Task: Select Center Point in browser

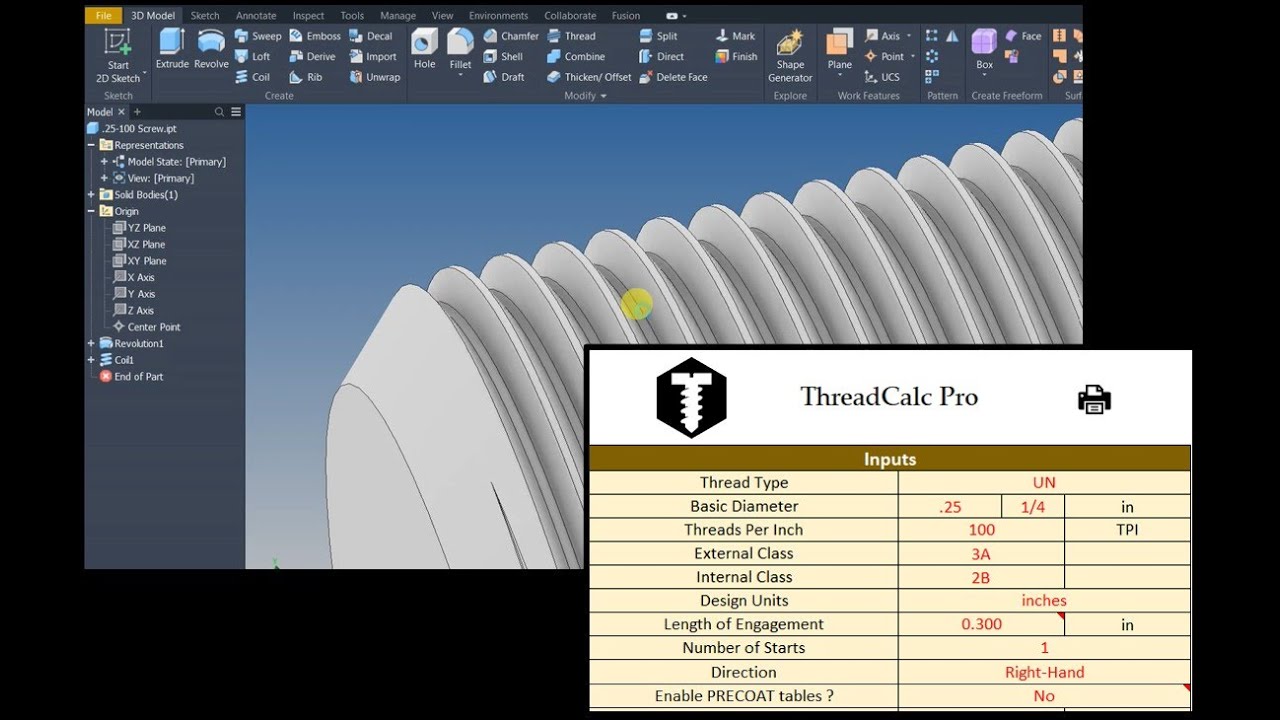Action: point(147,327)
